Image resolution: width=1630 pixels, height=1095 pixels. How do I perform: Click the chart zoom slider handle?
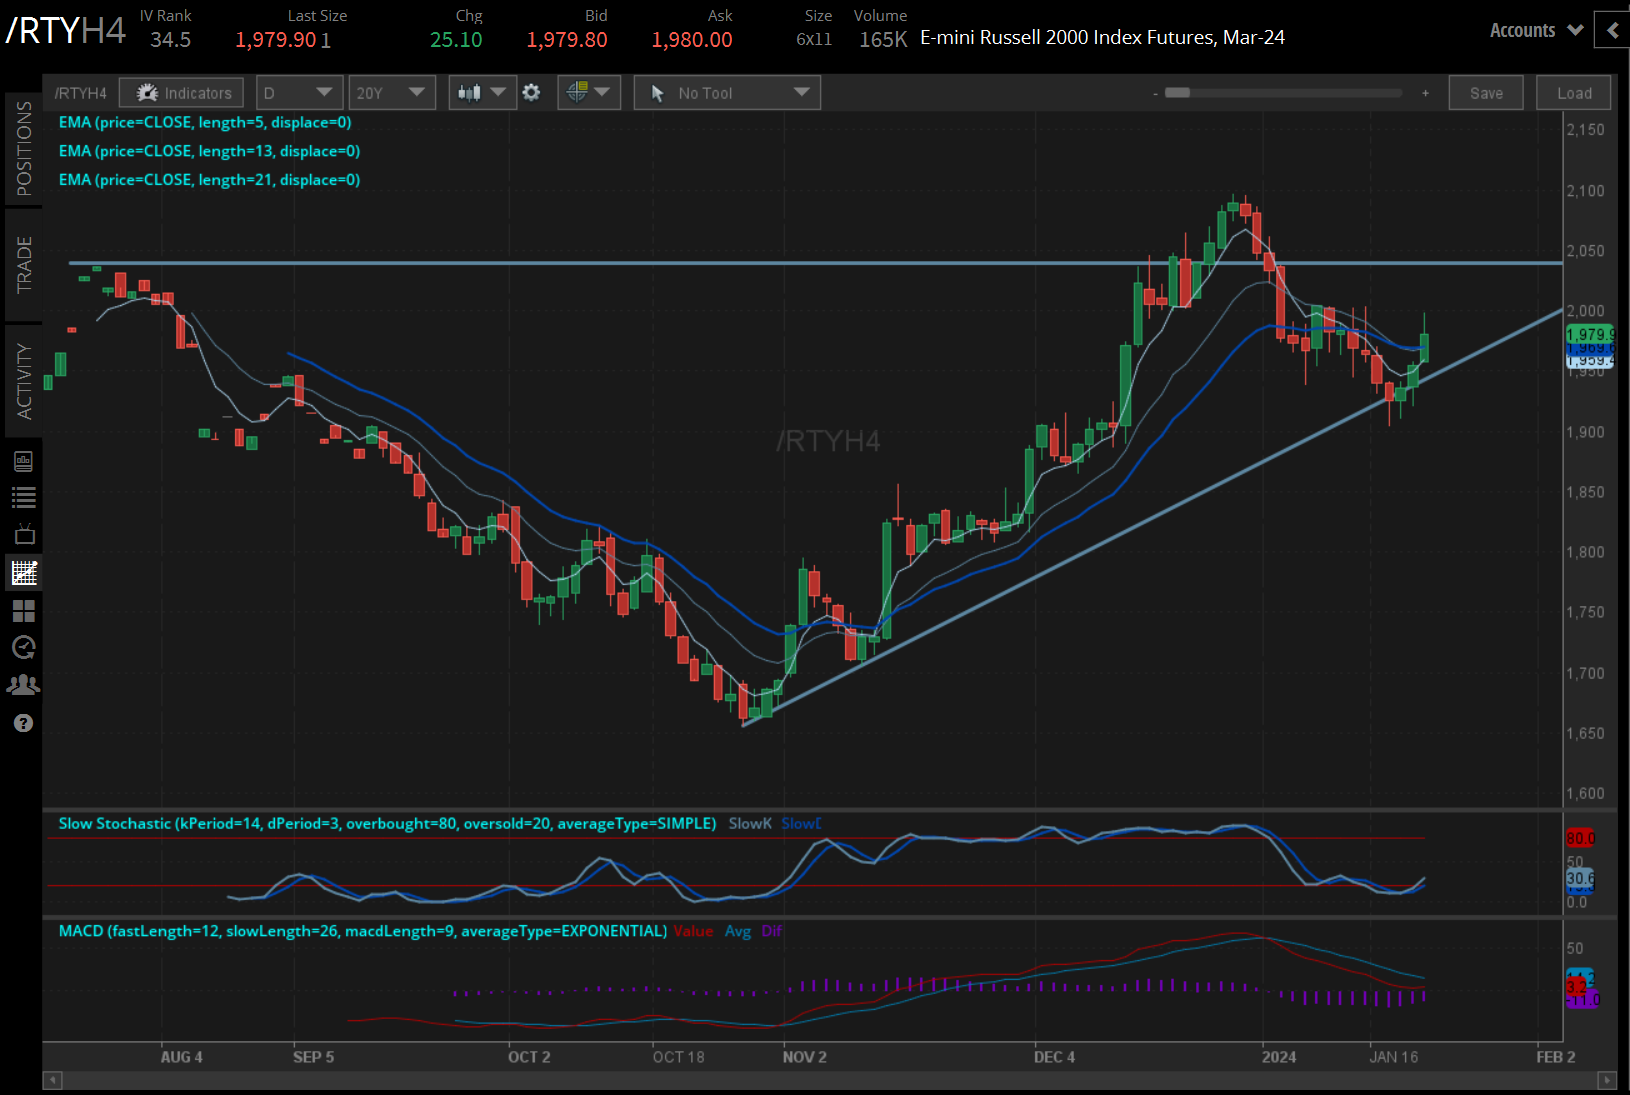coord(1178,93)
